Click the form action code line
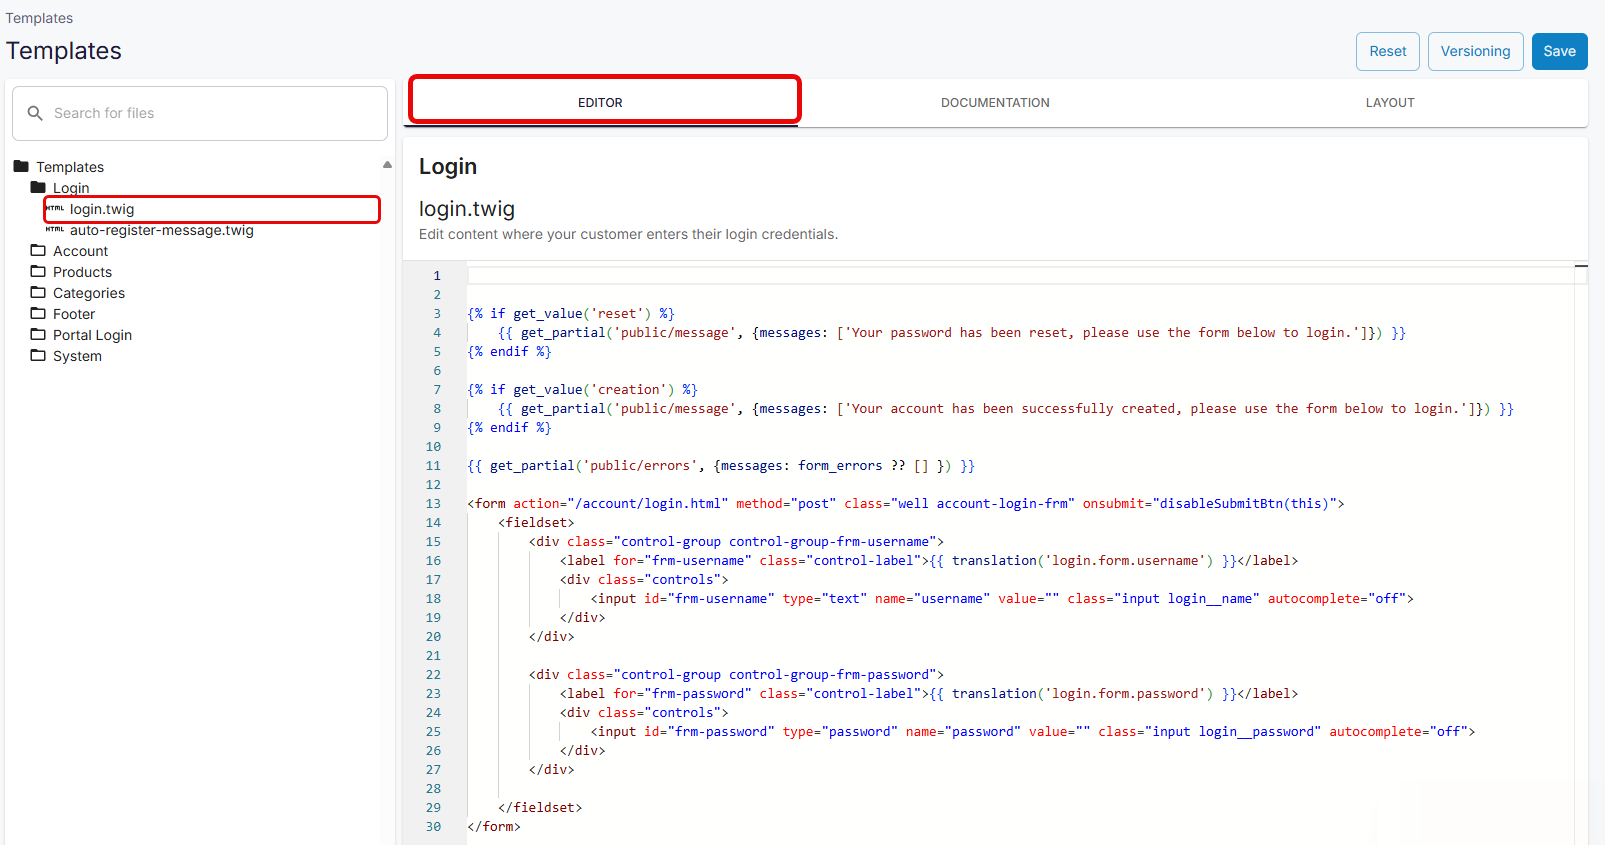1605x845 pixels. point(906,503)
